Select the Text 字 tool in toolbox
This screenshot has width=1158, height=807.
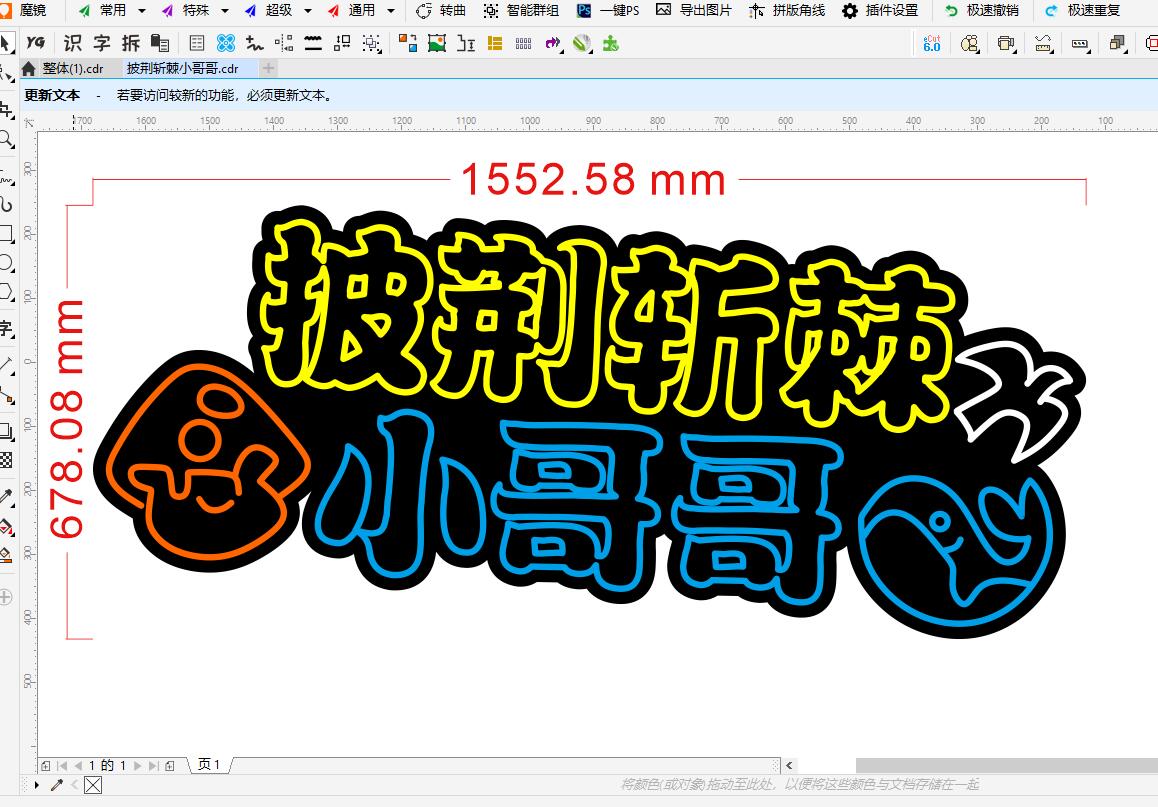tap(6, 329)
